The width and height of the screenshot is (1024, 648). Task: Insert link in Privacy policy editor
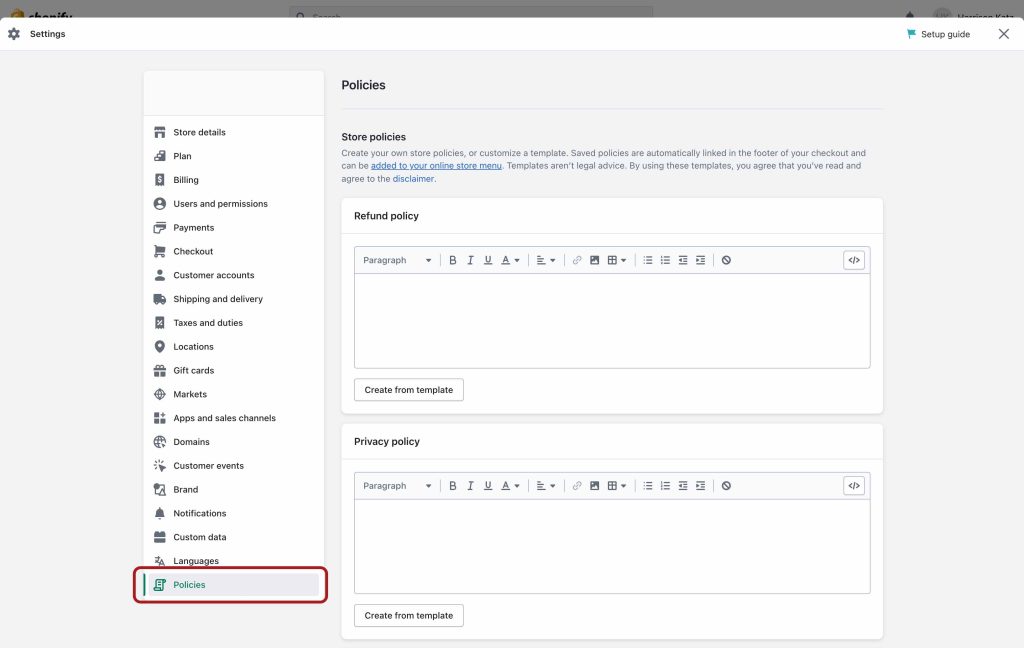[577, 486]
